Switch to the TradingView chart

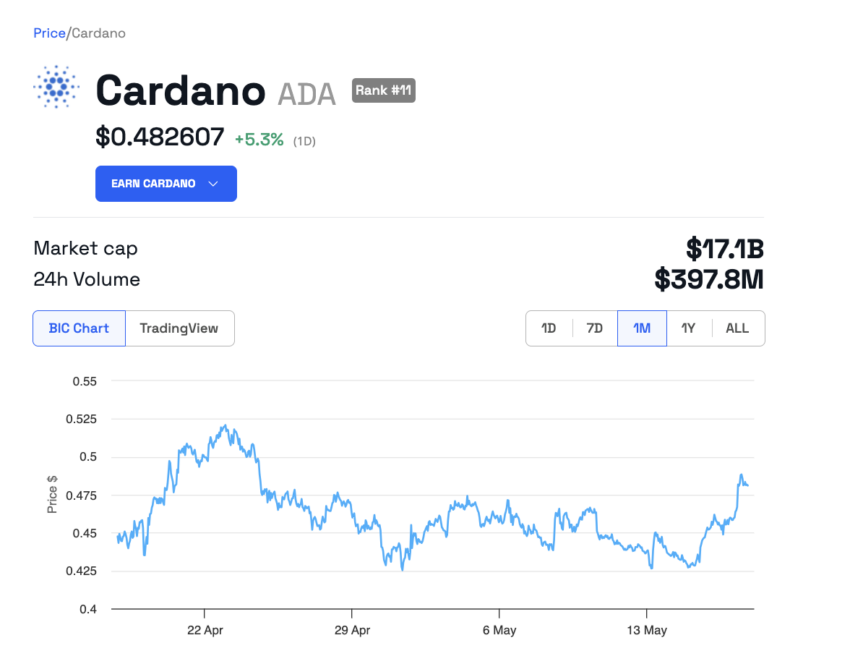point(180,328)
